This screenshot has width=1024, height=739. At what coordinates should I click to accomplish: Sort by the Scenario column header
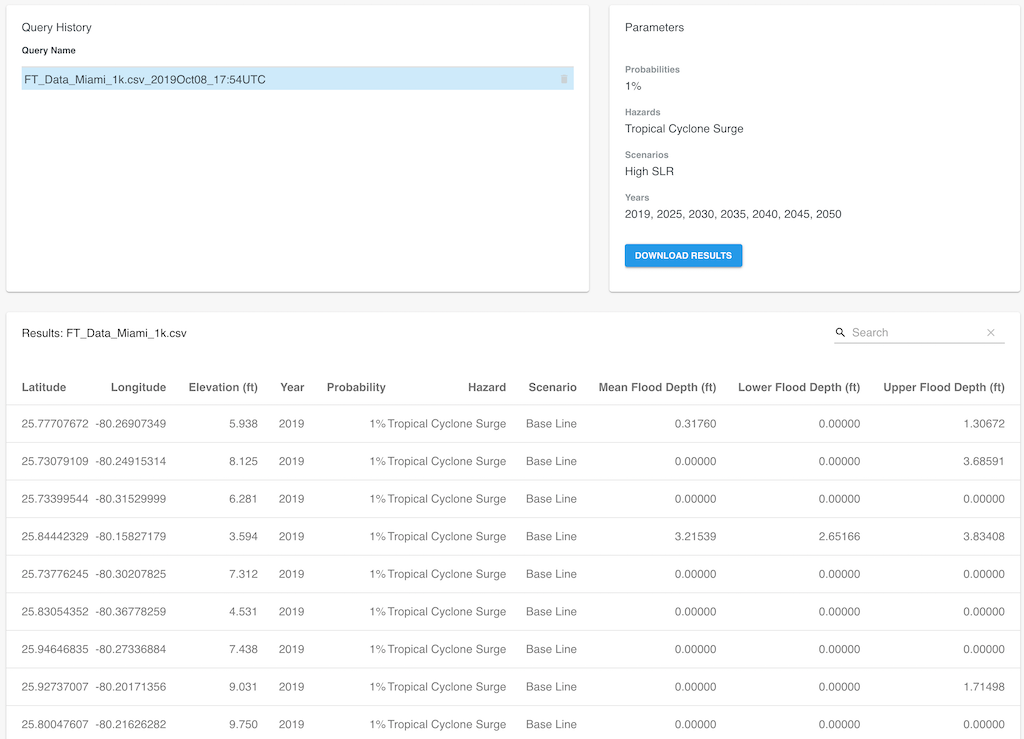552,387
